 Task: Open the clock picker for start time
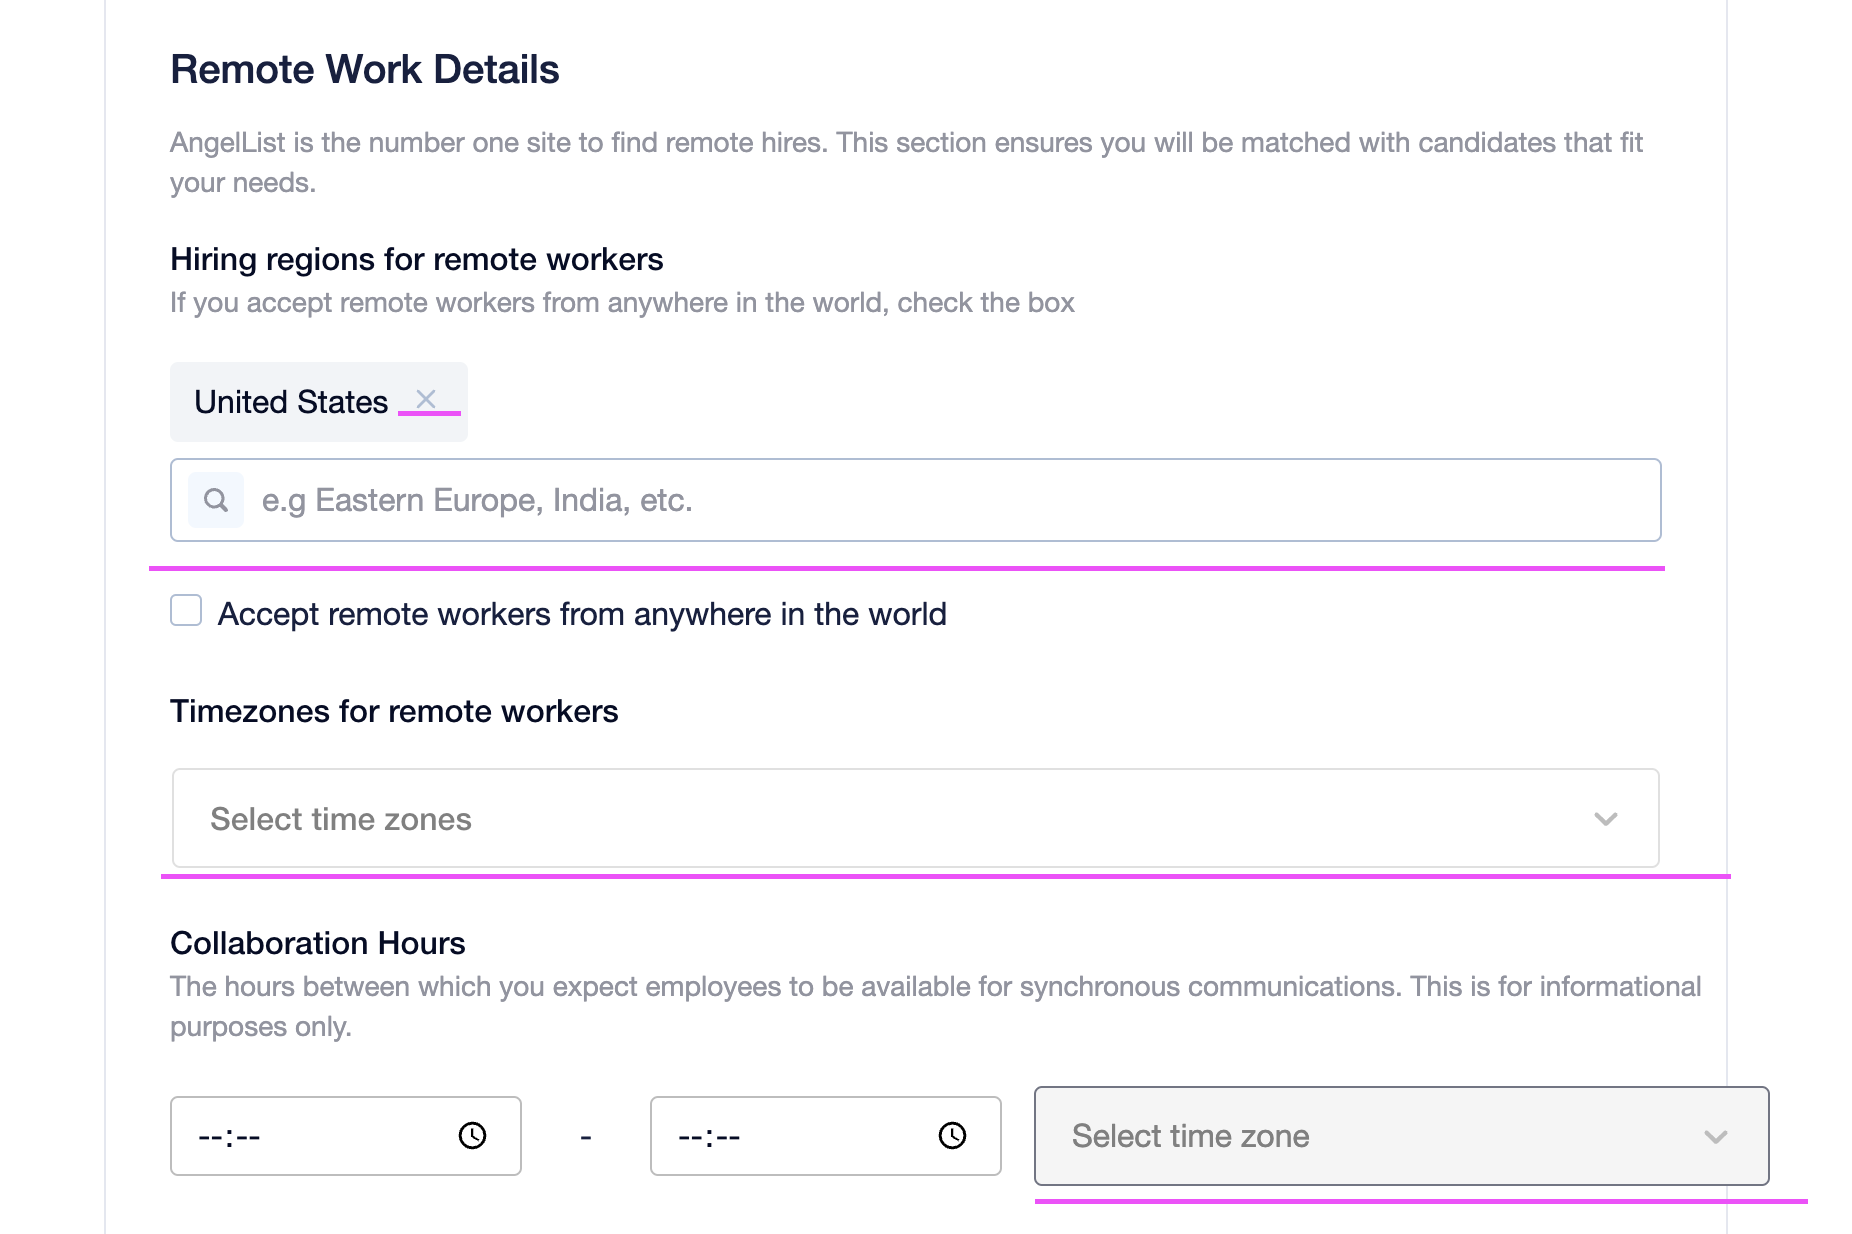[472, 1135]
